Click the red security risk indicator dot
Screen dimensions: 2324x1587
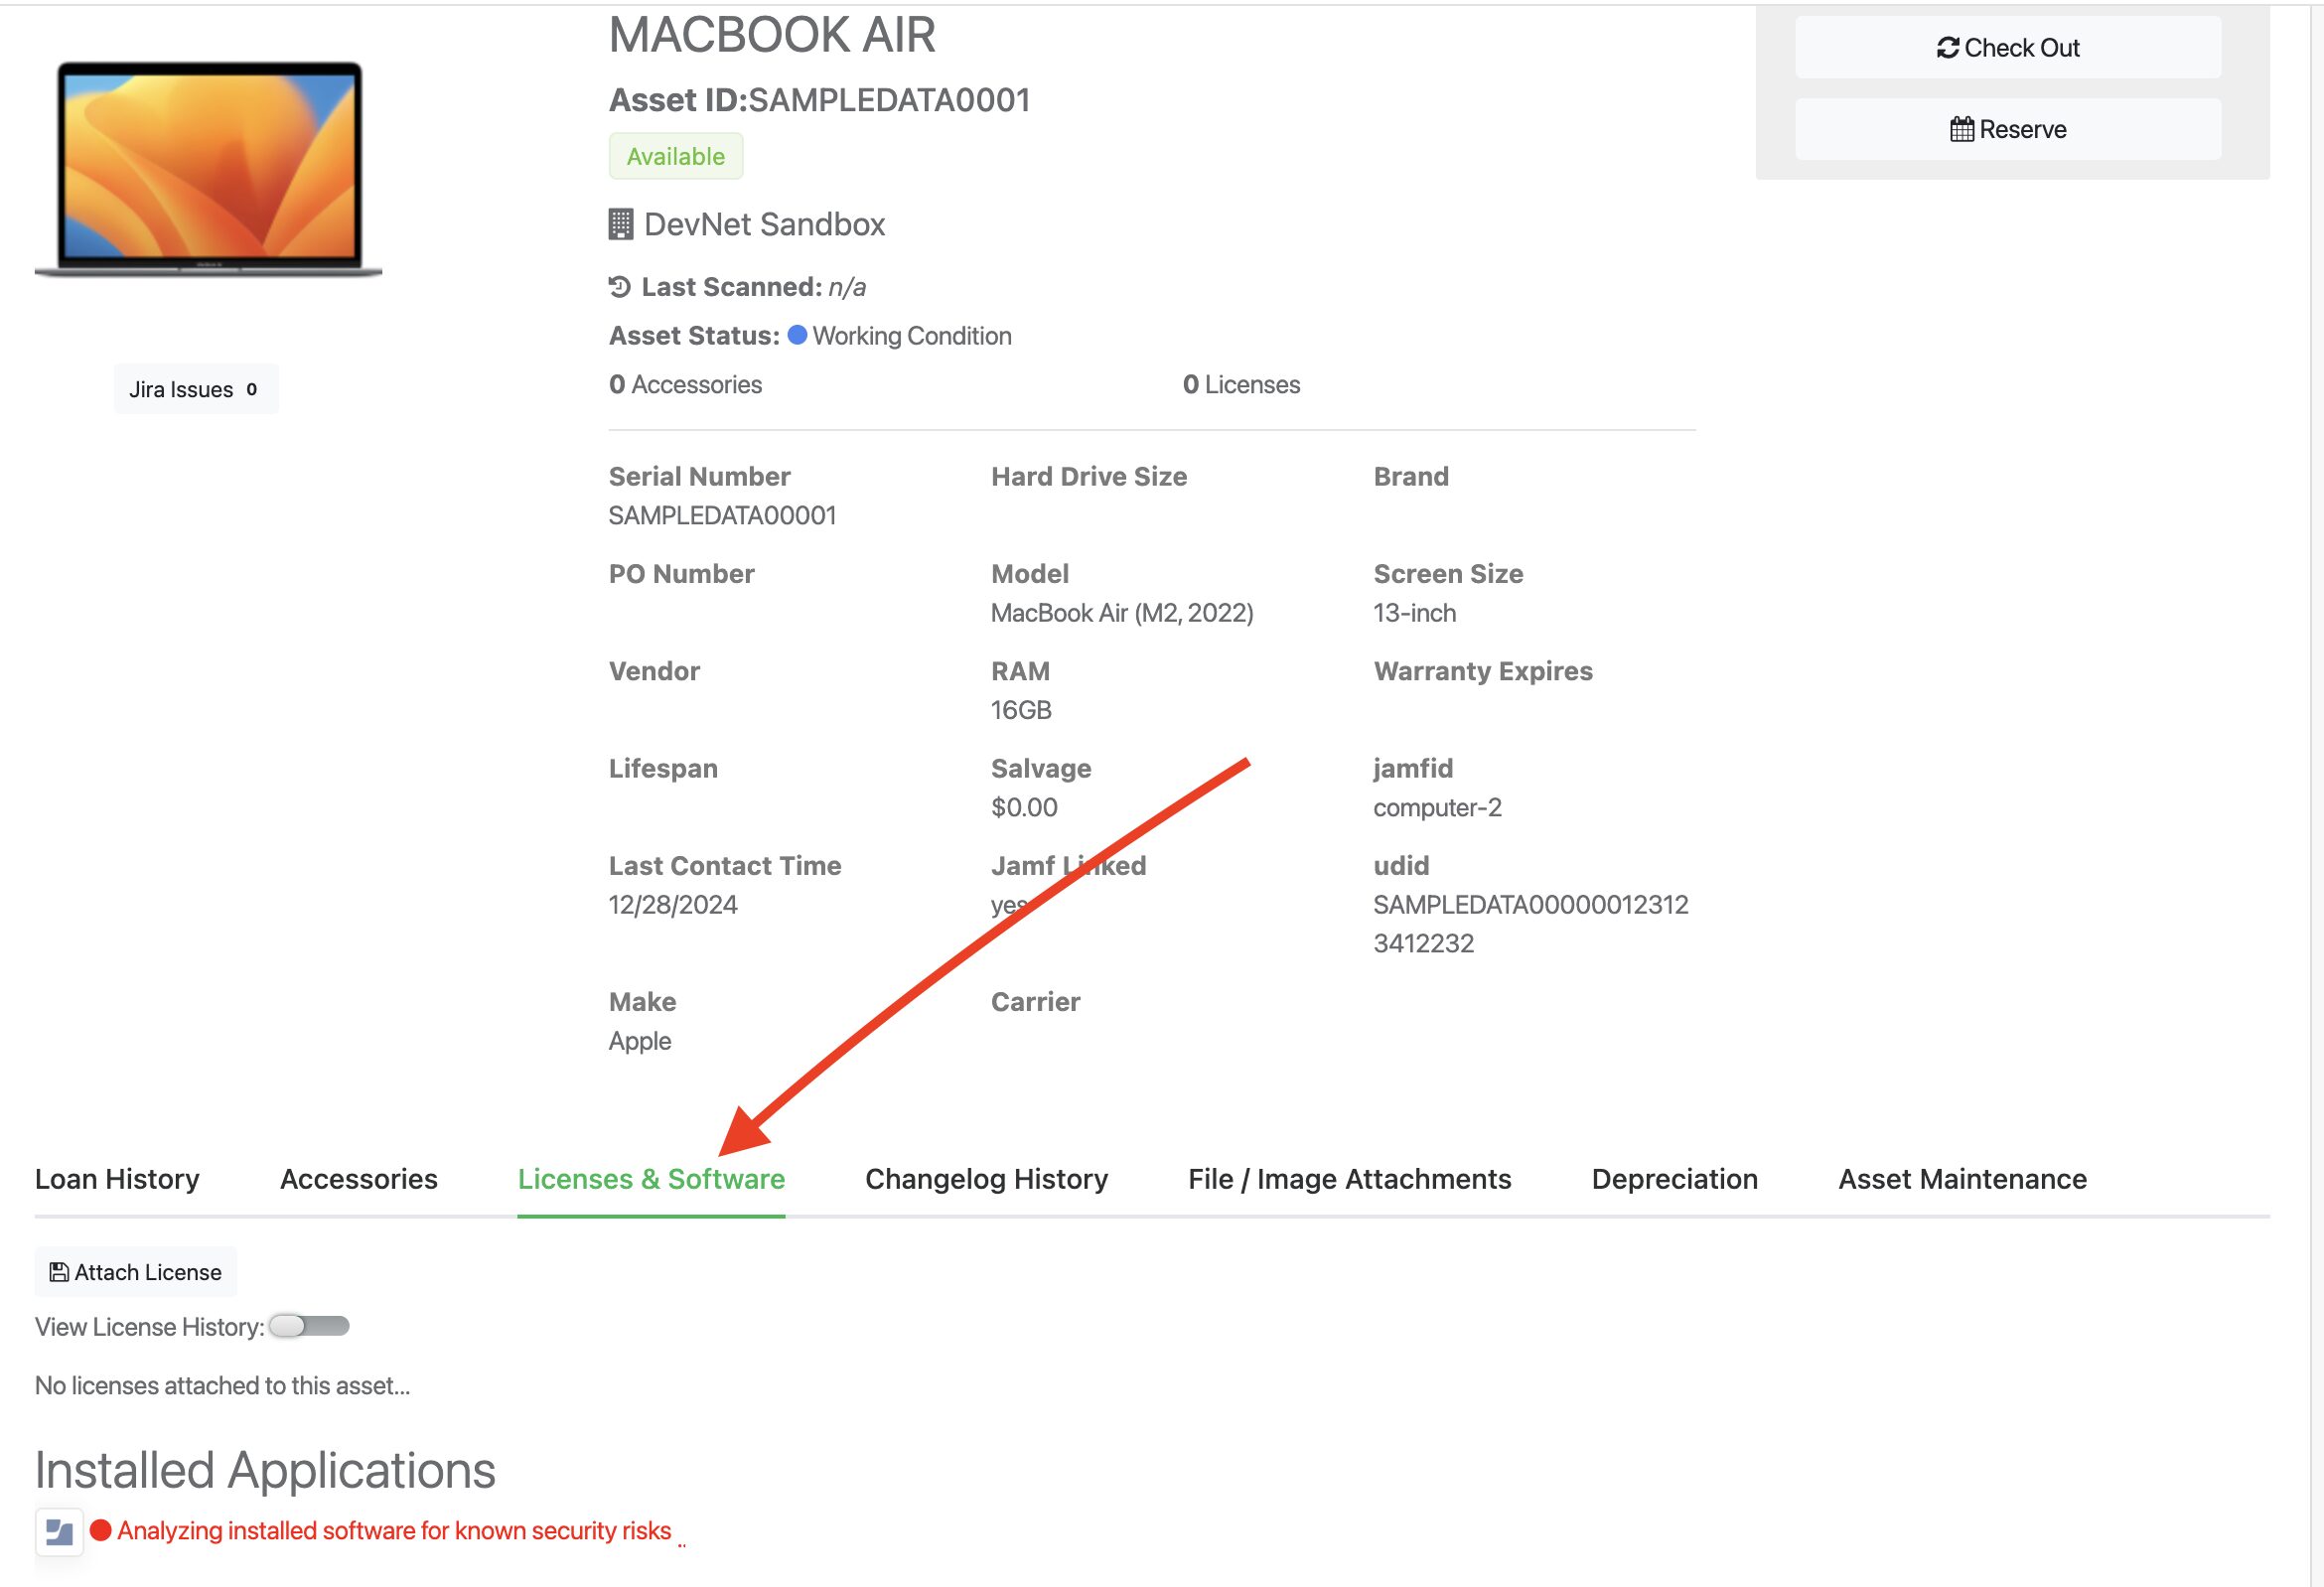[100, 1530]
